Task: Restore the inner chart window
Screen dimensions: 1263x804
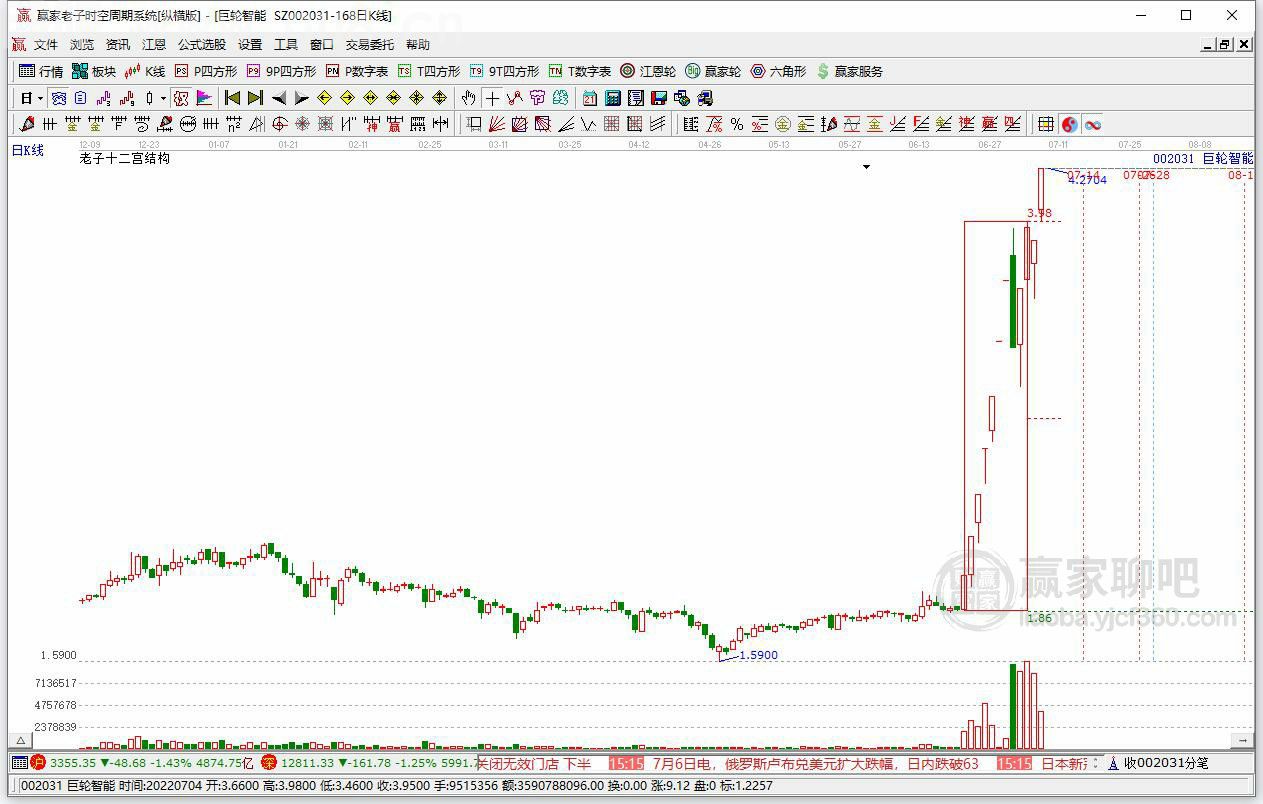Action: tap(1225, 45)
